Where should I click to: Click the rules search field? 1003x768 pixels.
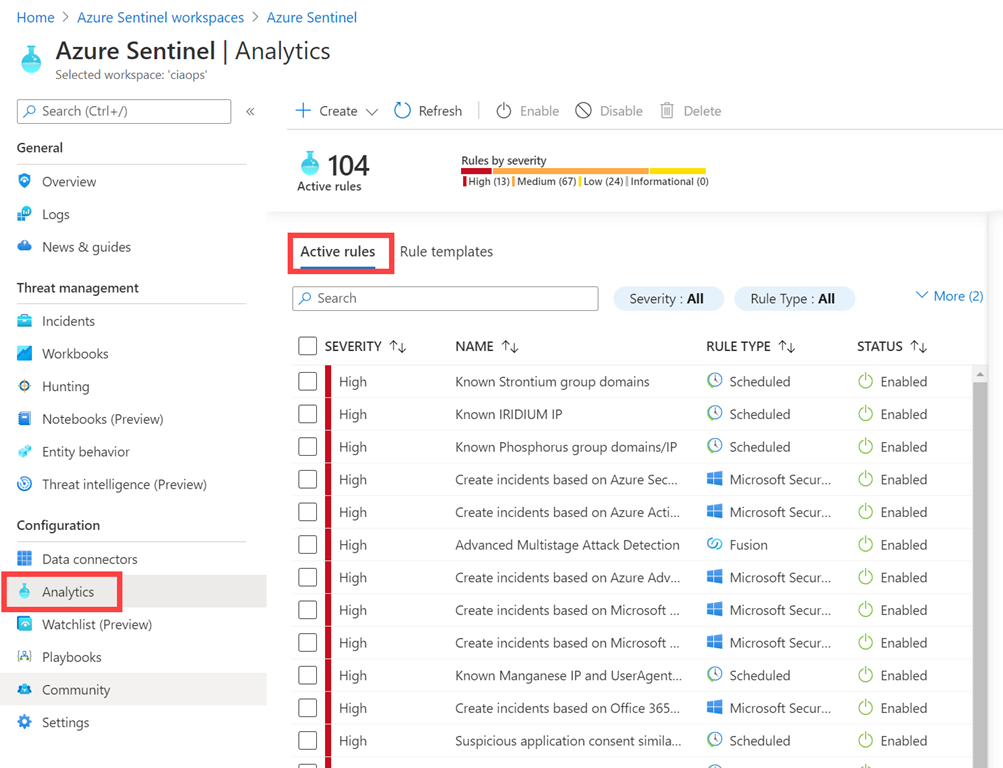445,298
